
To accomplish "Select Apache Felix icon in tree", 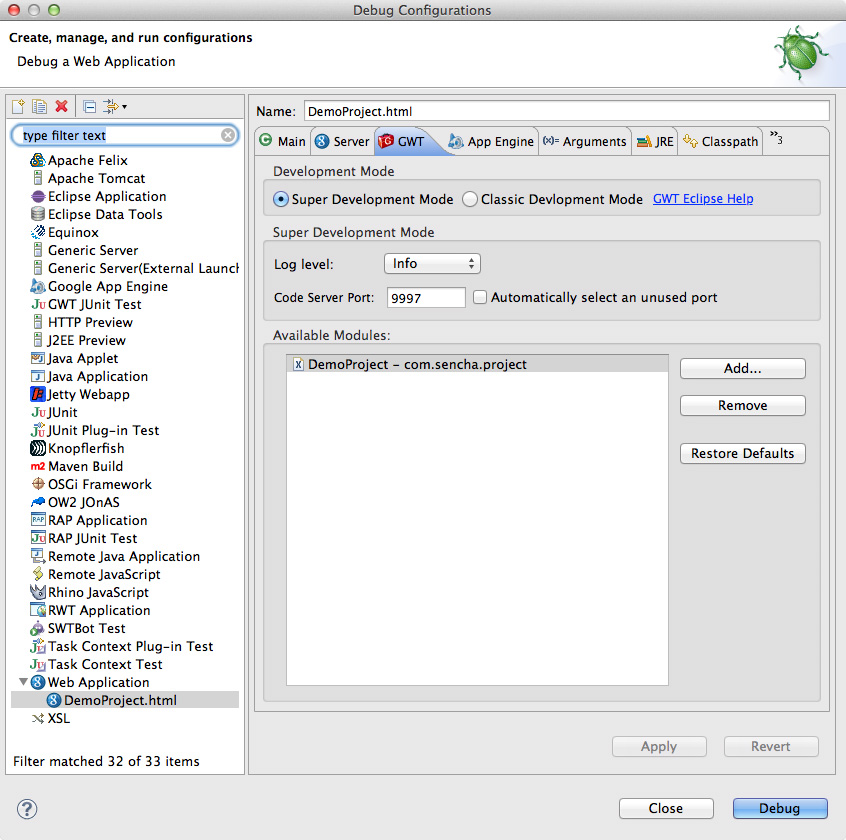I will click(x=37, y=160).
